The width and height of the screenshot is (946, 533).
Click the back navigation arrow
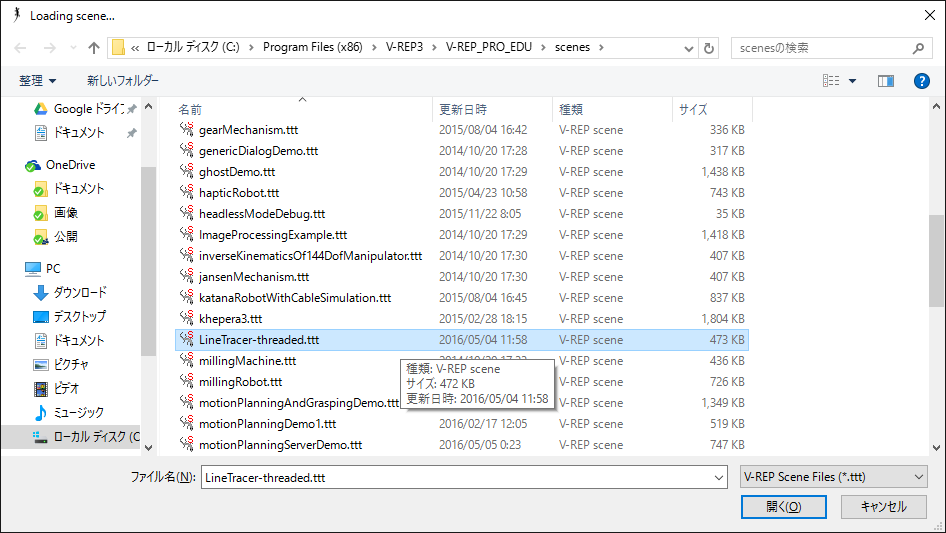click(x=20, y=48)
